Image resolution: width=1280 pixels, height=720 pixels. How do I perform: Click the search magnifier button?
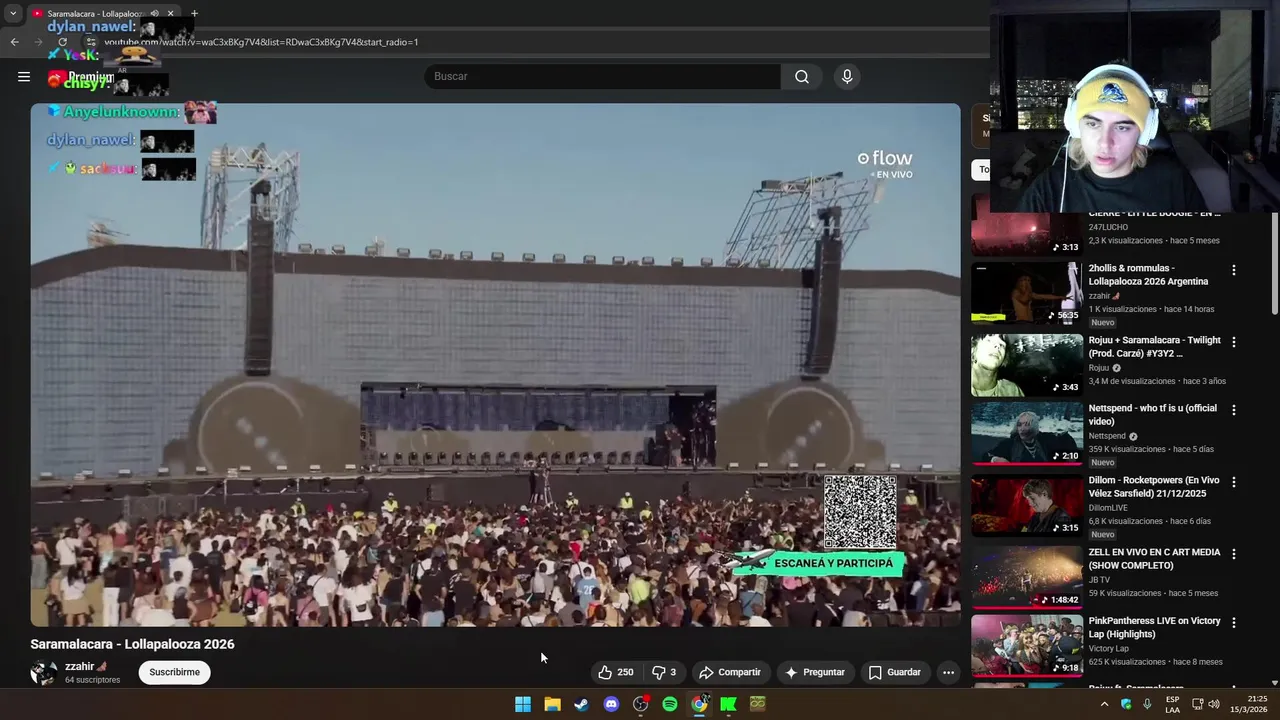coord(802,76)
